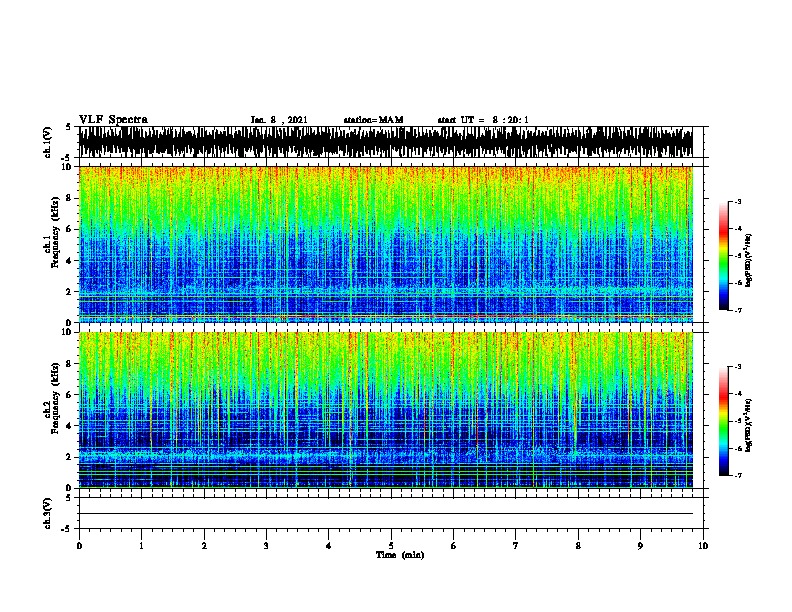Click the "VLF Spectra" title text

coord(113,119)
